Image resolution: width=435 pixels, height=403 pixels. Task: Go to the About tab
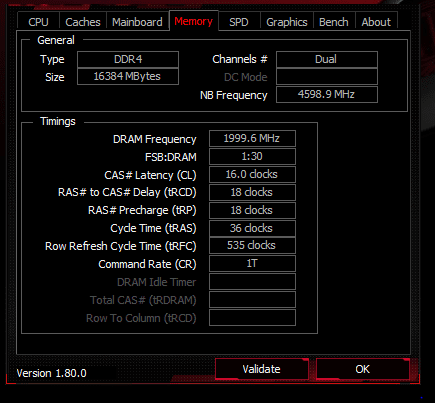pyautogui.click(x=376, y=22)
